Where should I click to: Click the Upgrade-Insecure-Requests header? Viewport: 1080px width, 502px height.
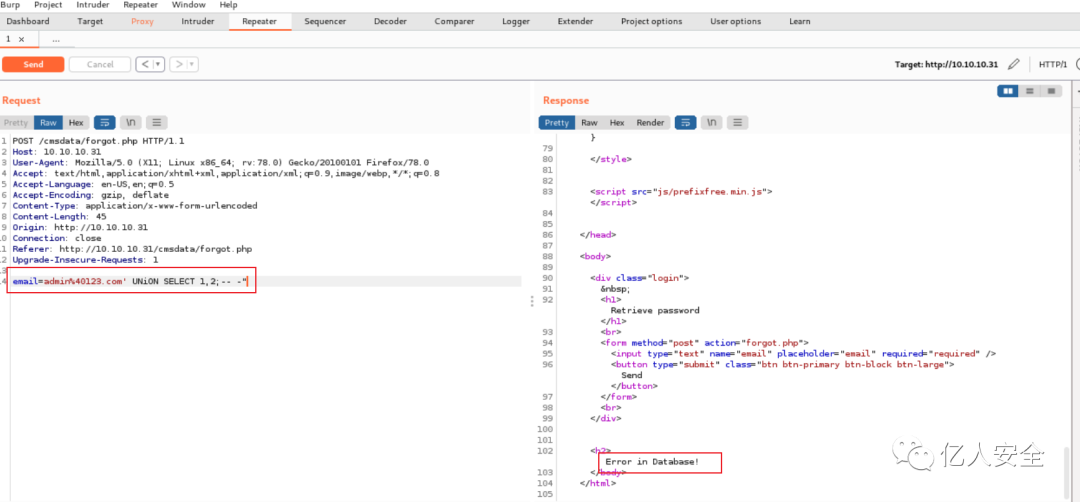point(85,260)
